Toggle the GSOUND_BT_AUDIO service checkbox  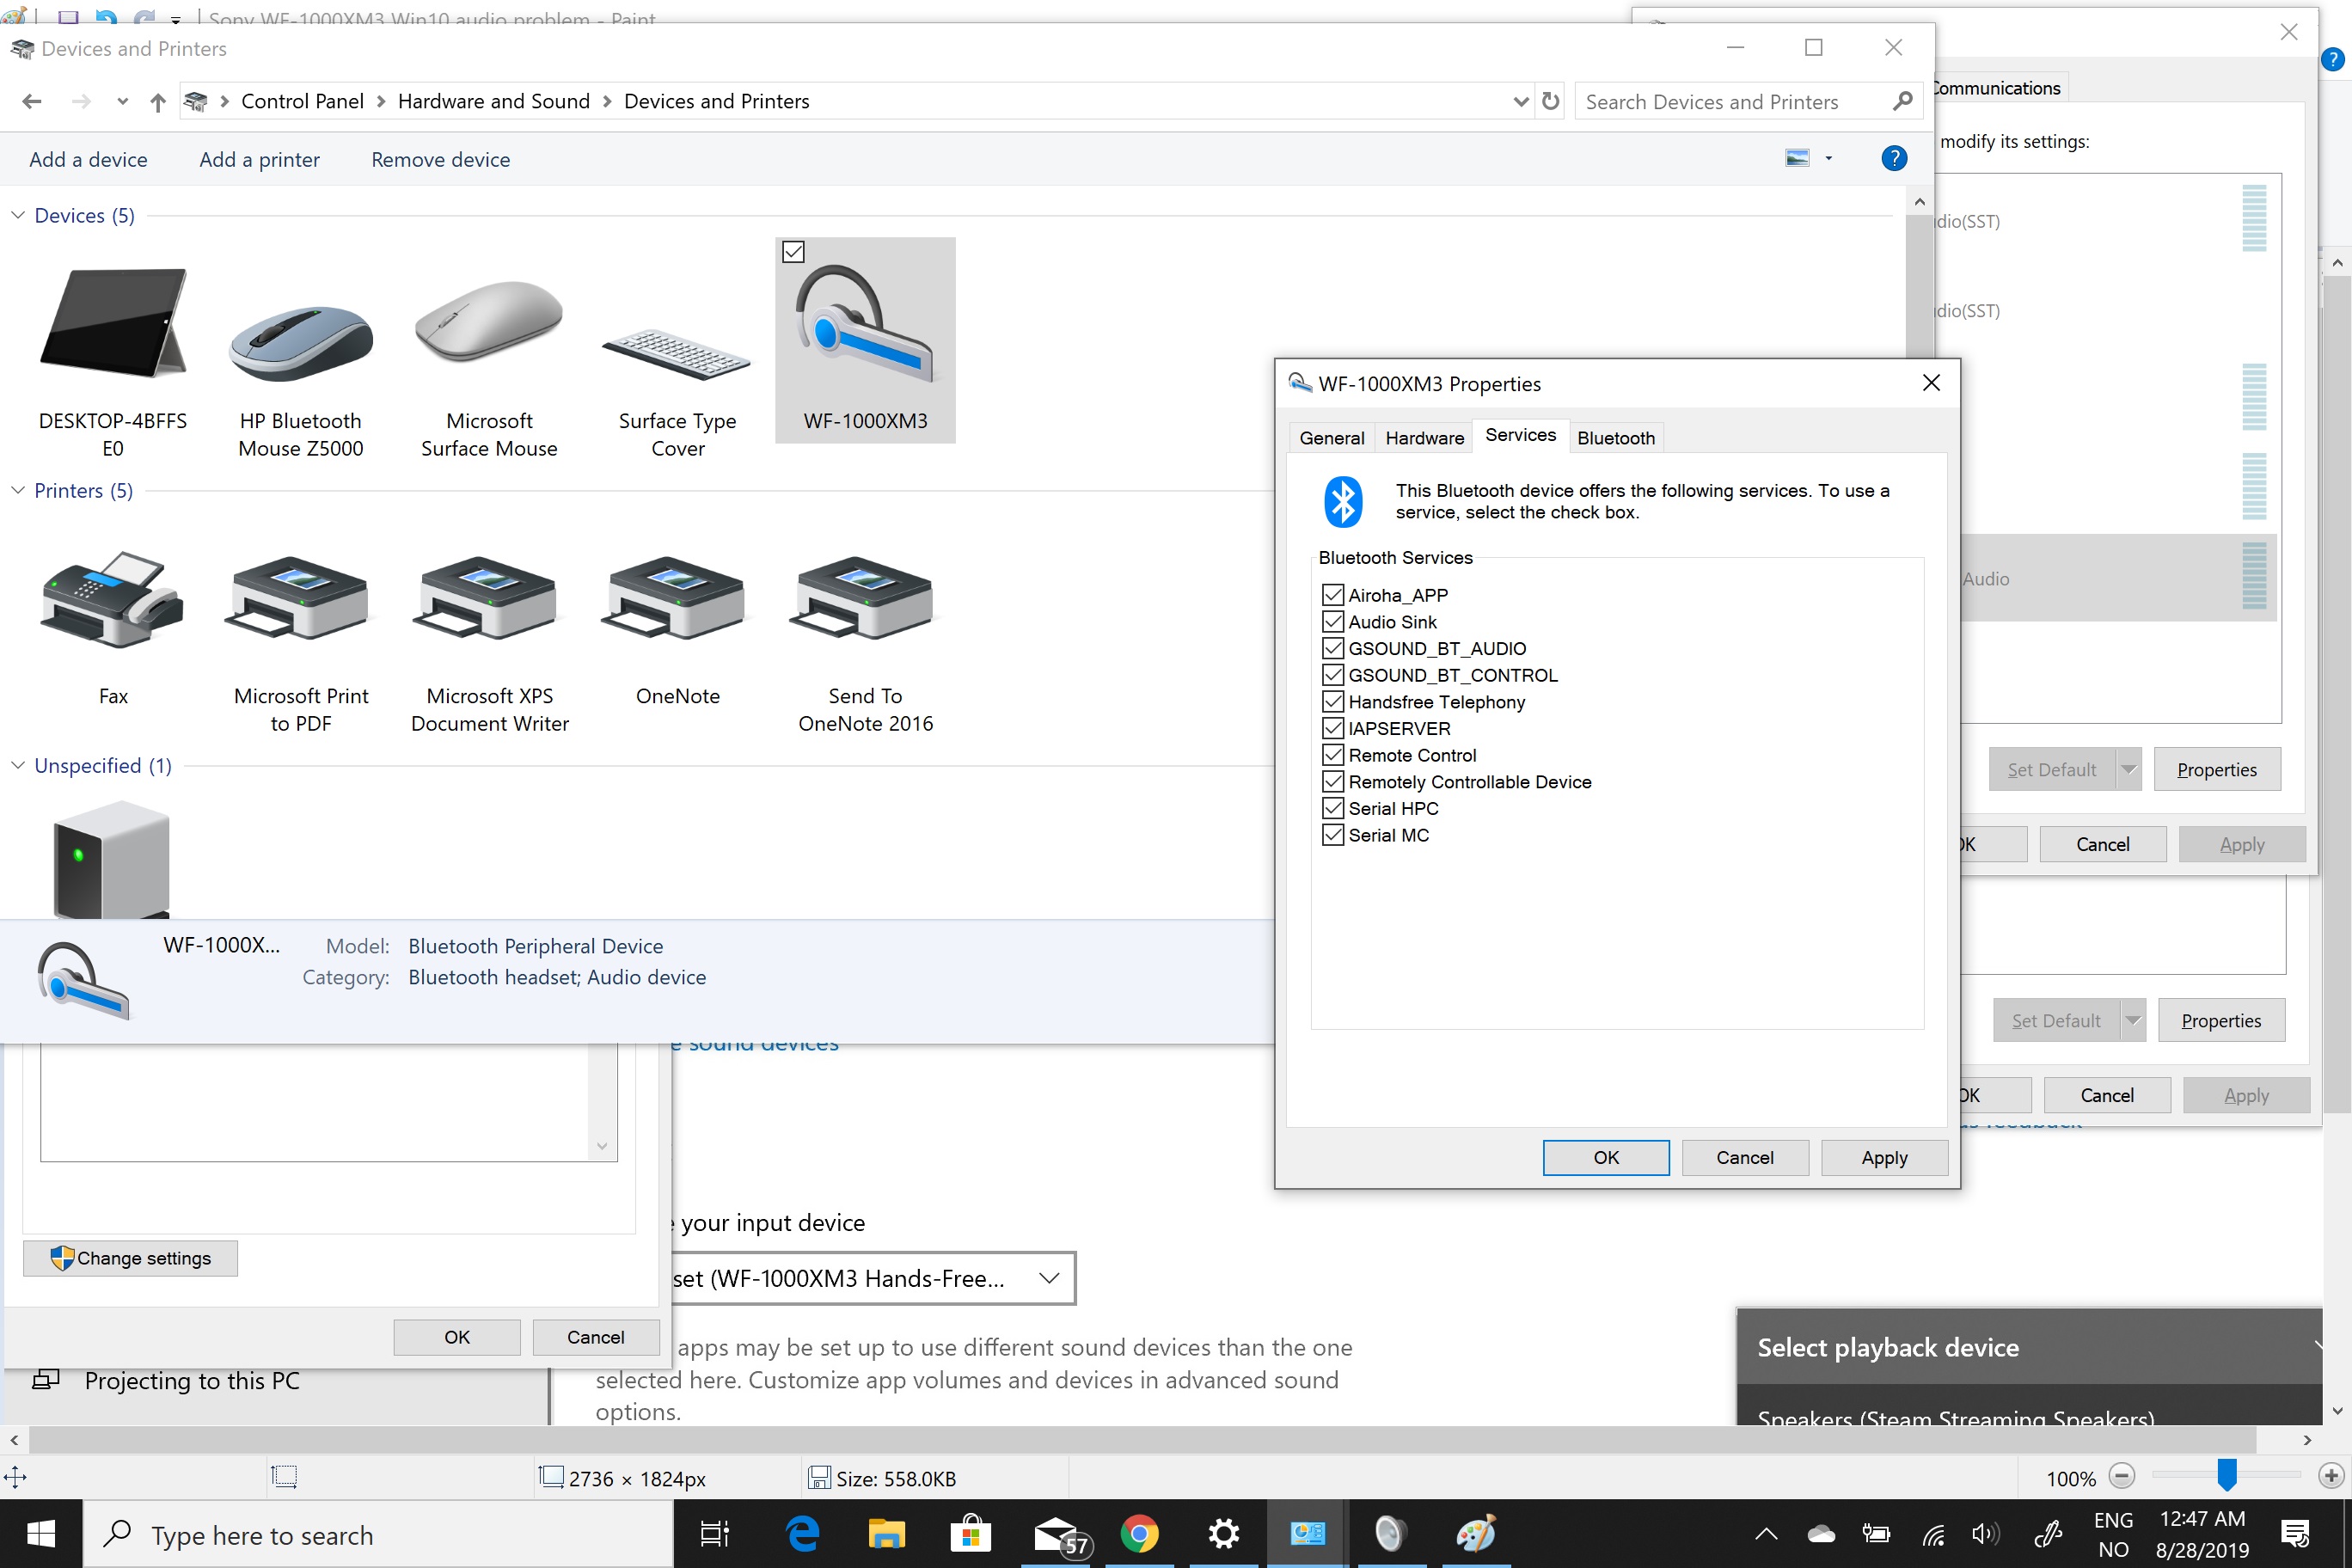coord(1333,648)
